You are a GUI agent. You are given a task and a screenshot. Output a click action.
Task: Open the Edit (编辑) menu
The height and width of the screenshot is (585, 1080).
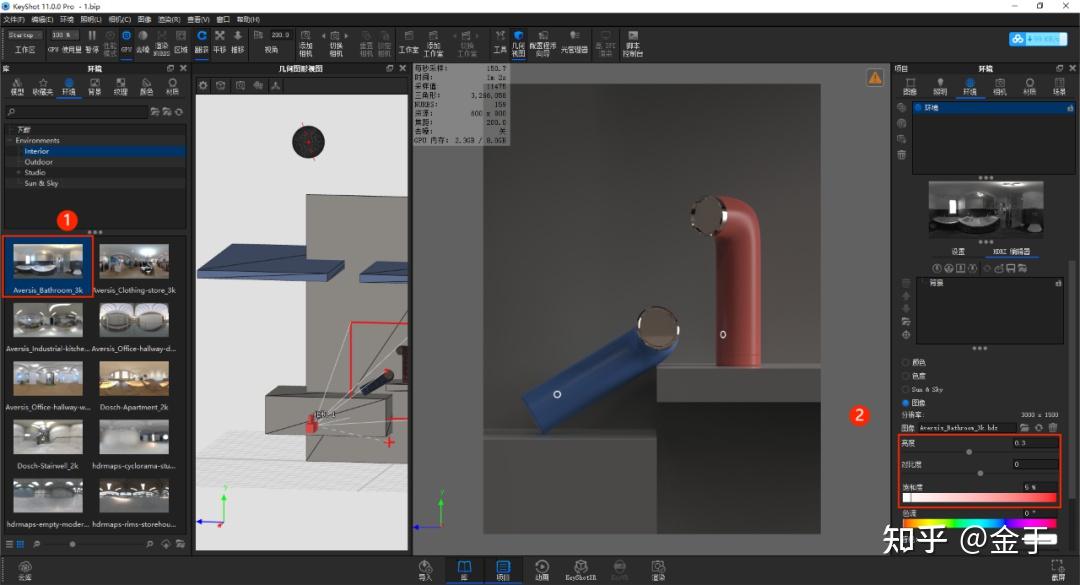[x=42, y=19]
